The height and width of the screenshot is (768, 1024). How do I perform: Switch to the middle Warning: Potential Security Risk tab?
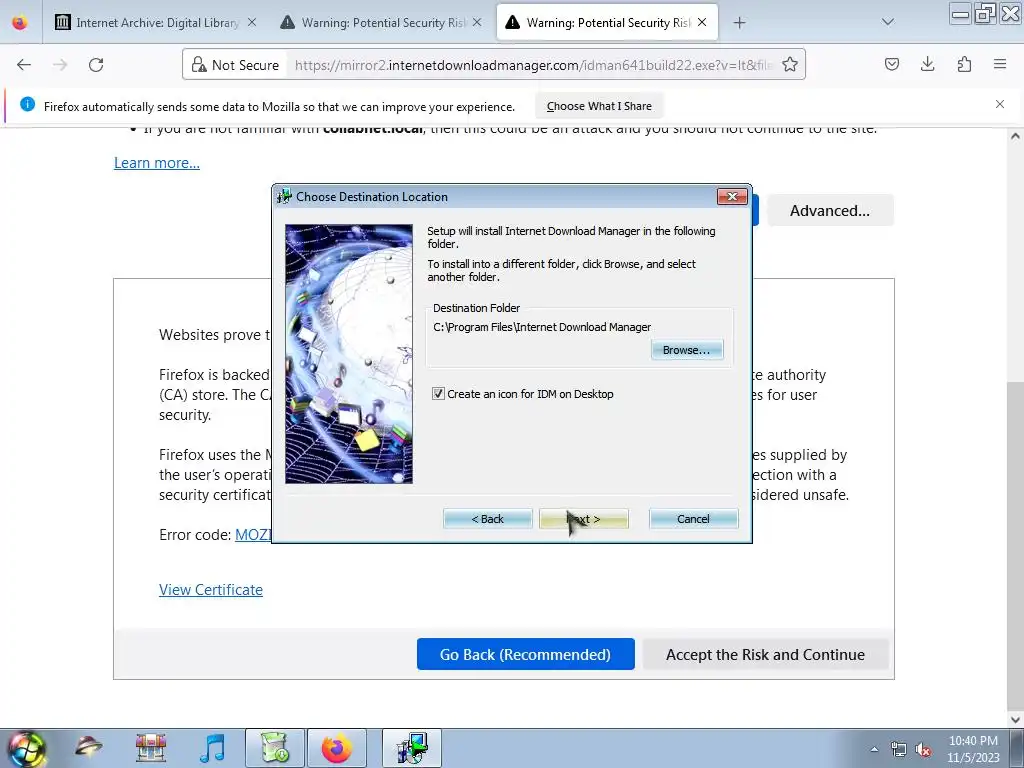point(383,23)
